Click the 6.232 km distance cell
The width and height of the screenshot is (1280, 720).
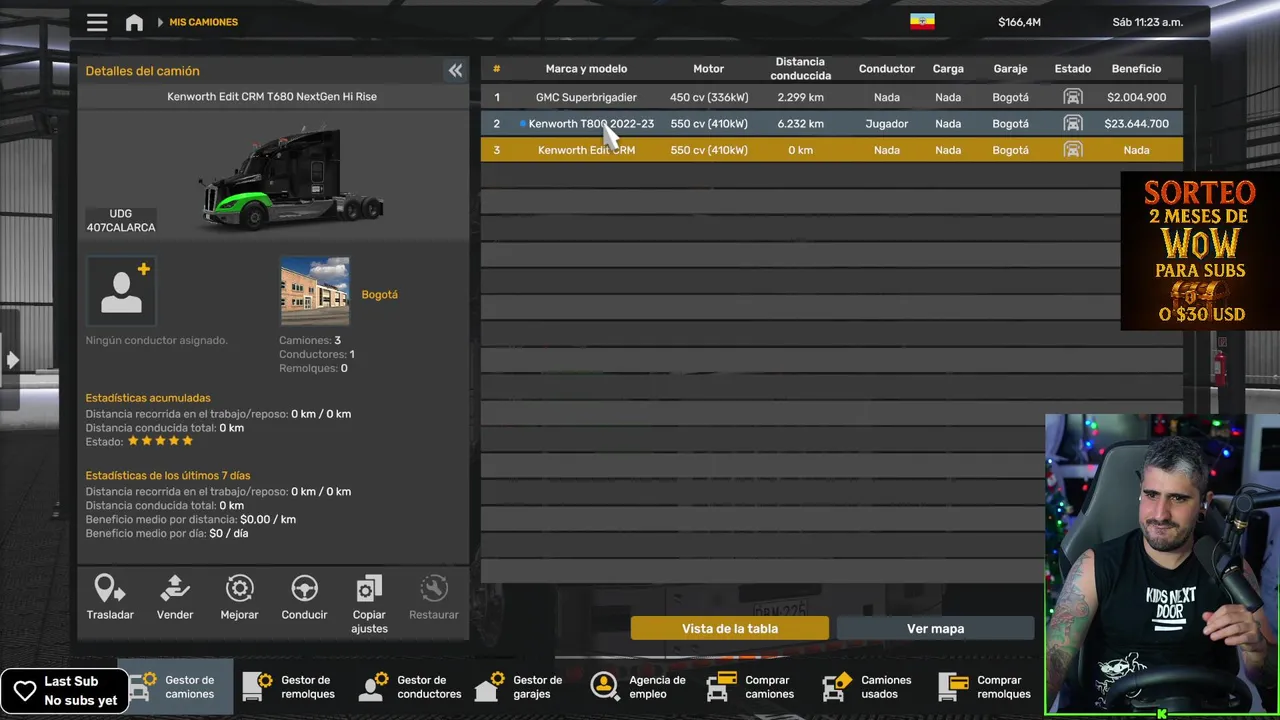coord(800,124)
